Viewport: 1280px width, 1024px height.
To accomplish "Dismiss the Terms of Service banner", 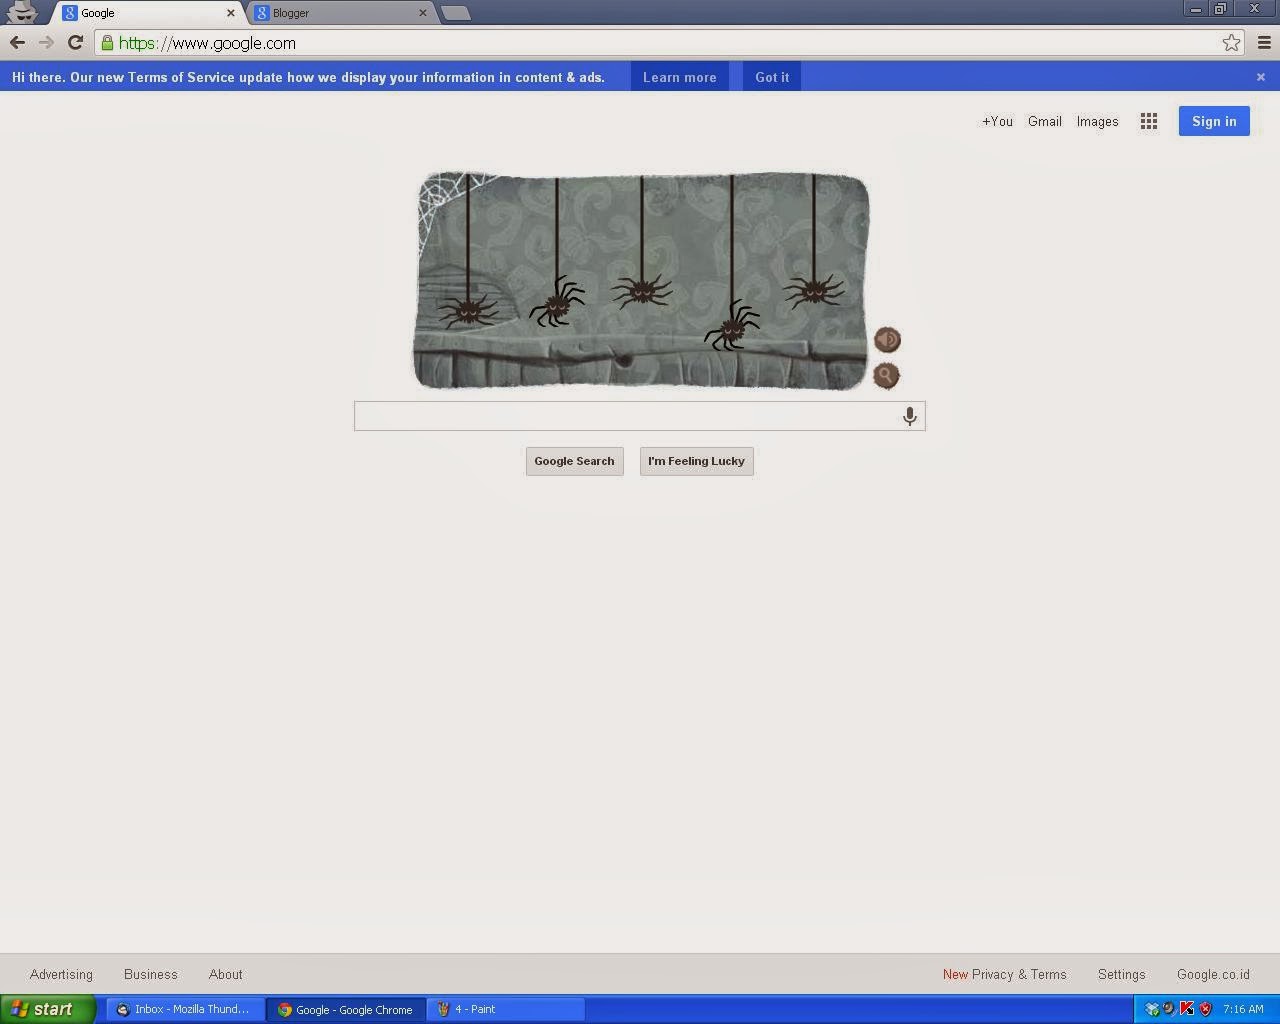I will click(1260, 77).
